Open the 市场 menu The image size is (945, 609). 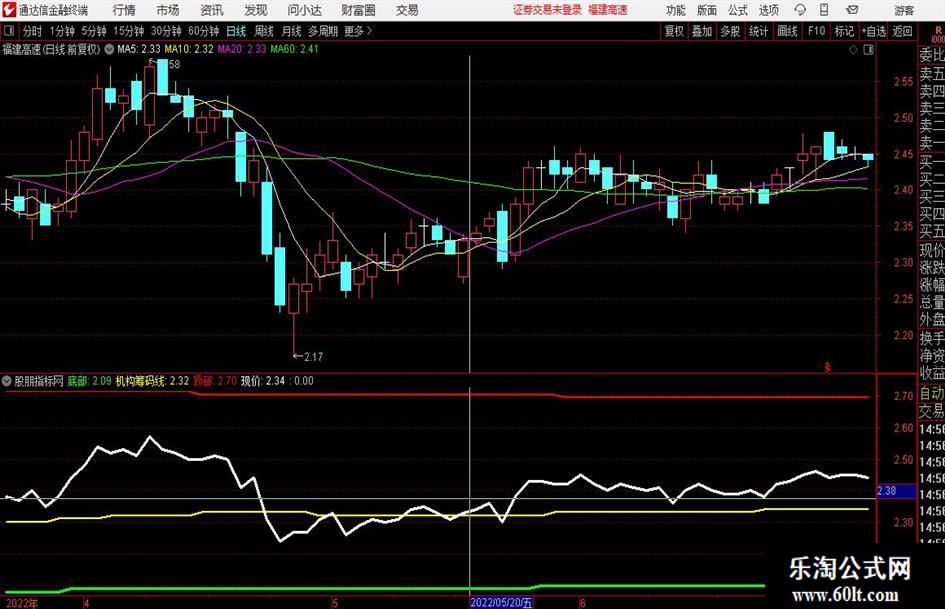click(168, 10)
